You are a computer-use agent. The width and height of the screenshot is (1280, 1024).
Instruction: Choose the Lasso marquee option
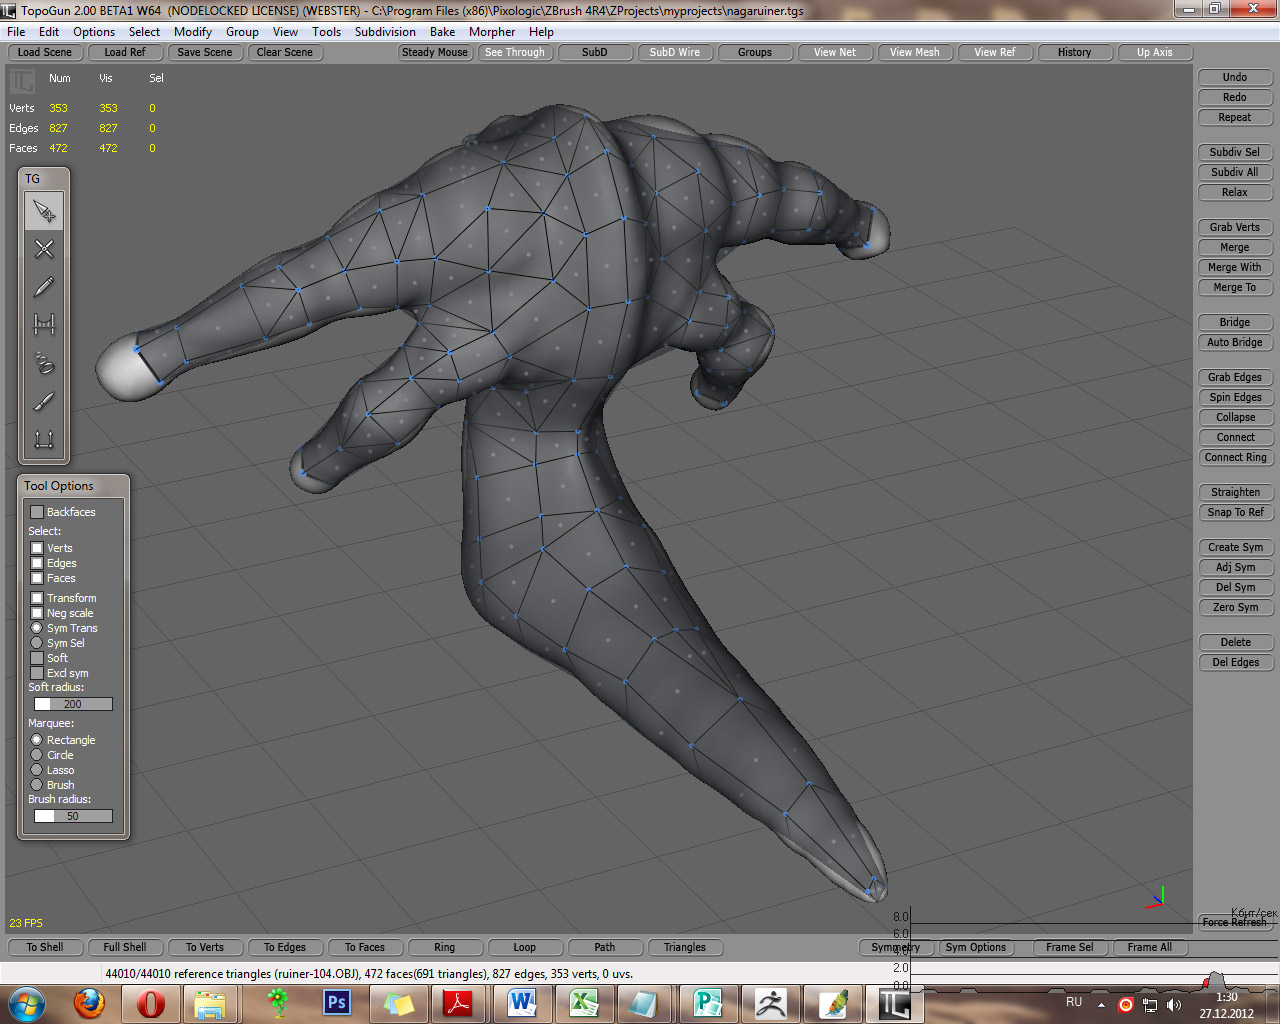[x=37, y=770]
